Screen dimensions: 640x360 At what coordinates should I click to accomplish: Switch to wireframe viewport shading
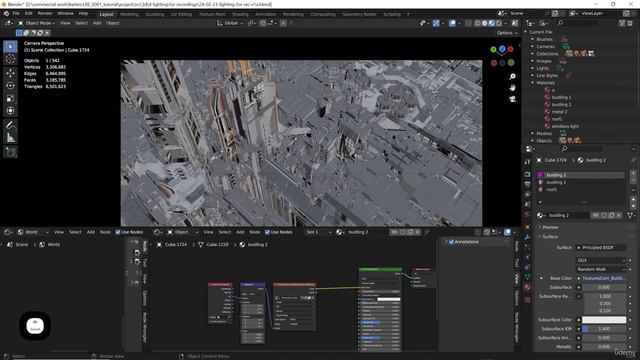coord(478,23)
